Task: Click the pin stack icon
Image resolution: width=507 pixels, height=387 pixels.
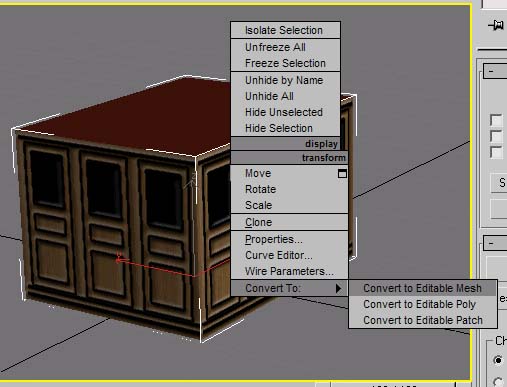Action: (496, 25)
